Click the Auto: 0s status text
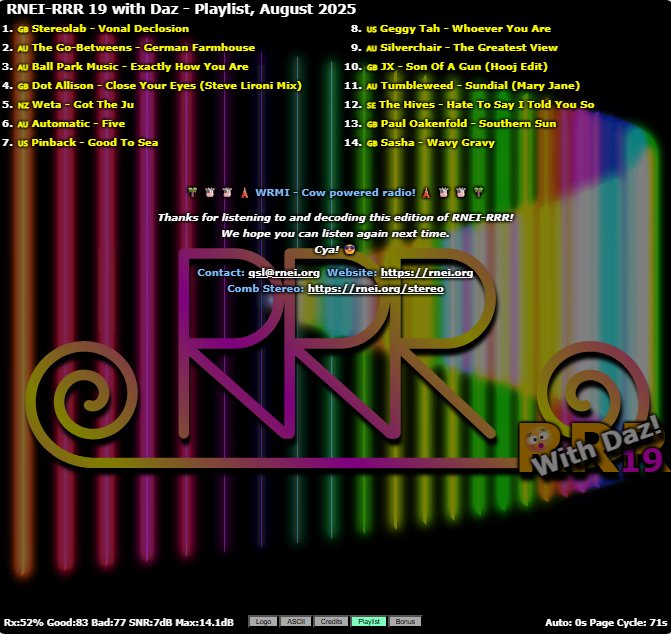 click(565, 622)
